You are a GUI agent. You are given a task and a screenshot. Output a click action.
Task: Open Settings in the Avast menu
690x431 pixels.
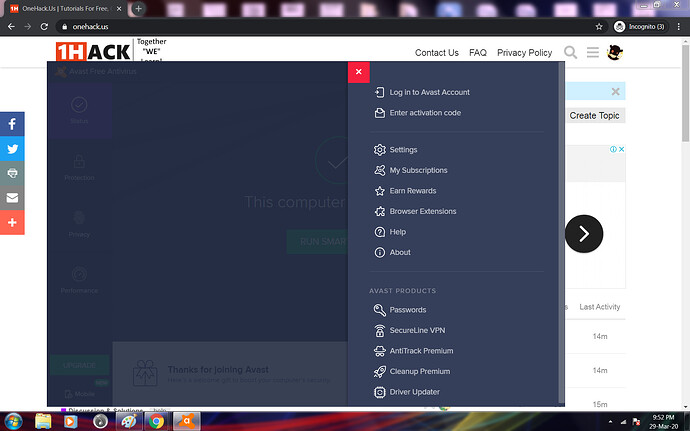(x=403, y=150)
